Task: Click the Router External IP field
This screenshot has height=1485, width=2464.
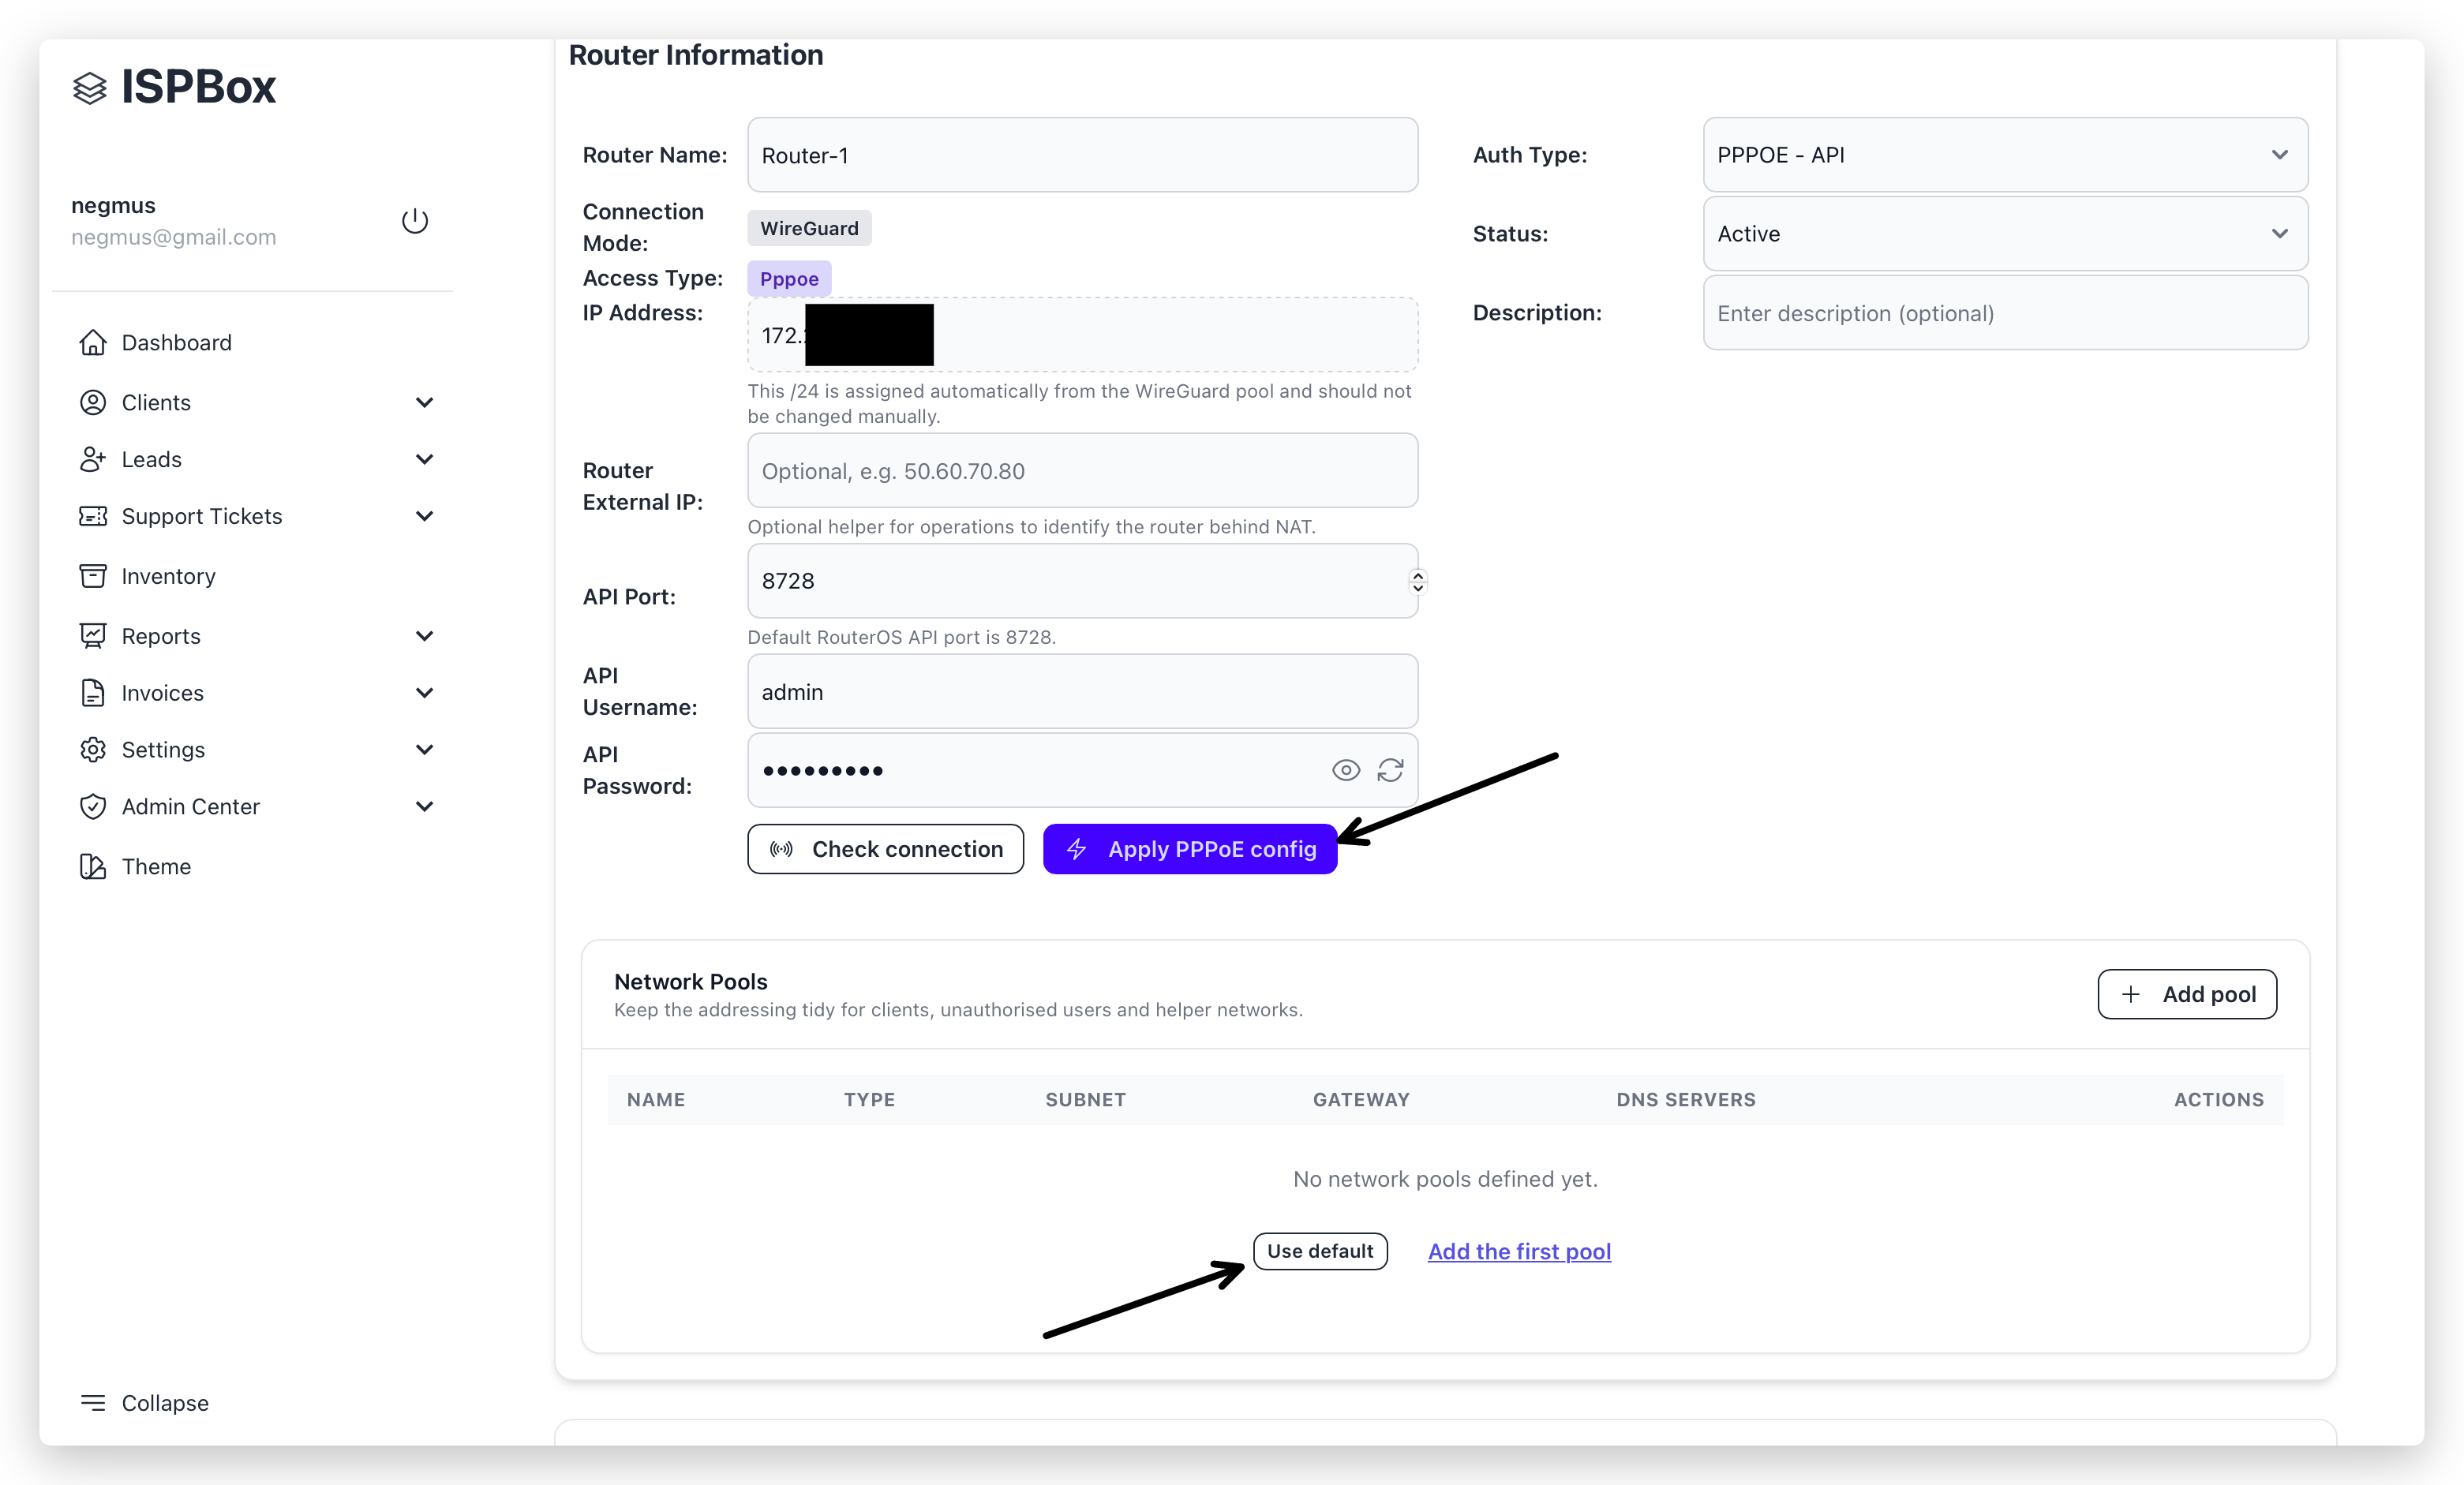Action: (x=1082, y=471)
